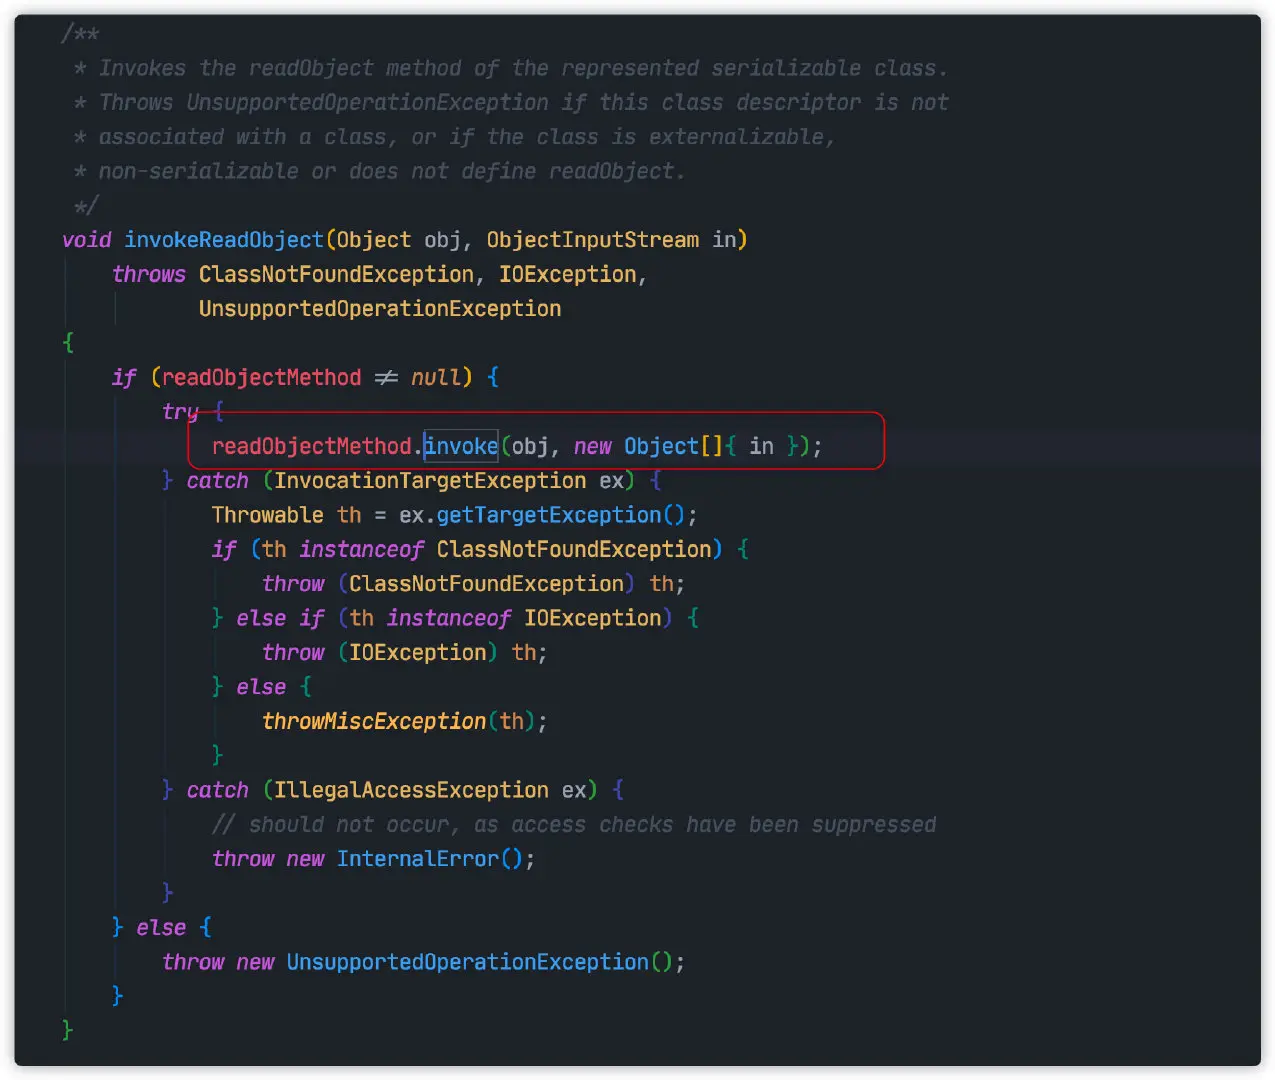Viewport: 1275px width, 1080px height.
Task: Click the invokeReadObject method name
Action: (224, 240)
